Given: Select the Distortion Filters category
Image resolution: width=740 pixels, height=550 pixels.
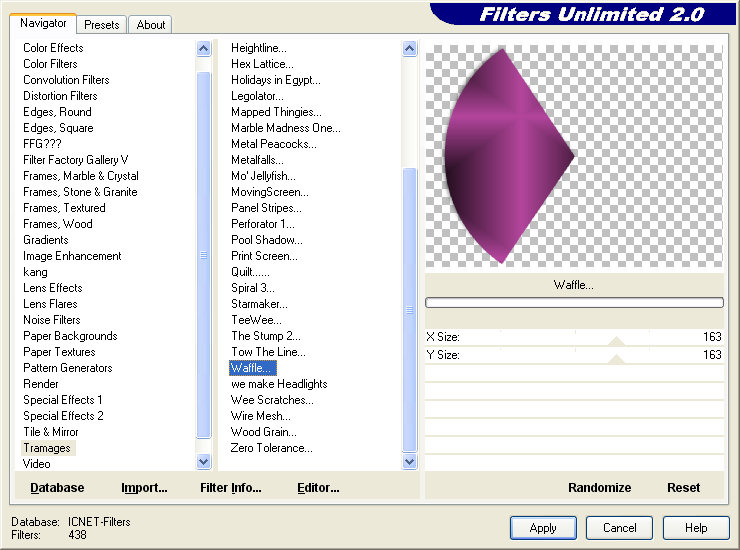Looking at the screenshot, I should (x=60, y=96).
